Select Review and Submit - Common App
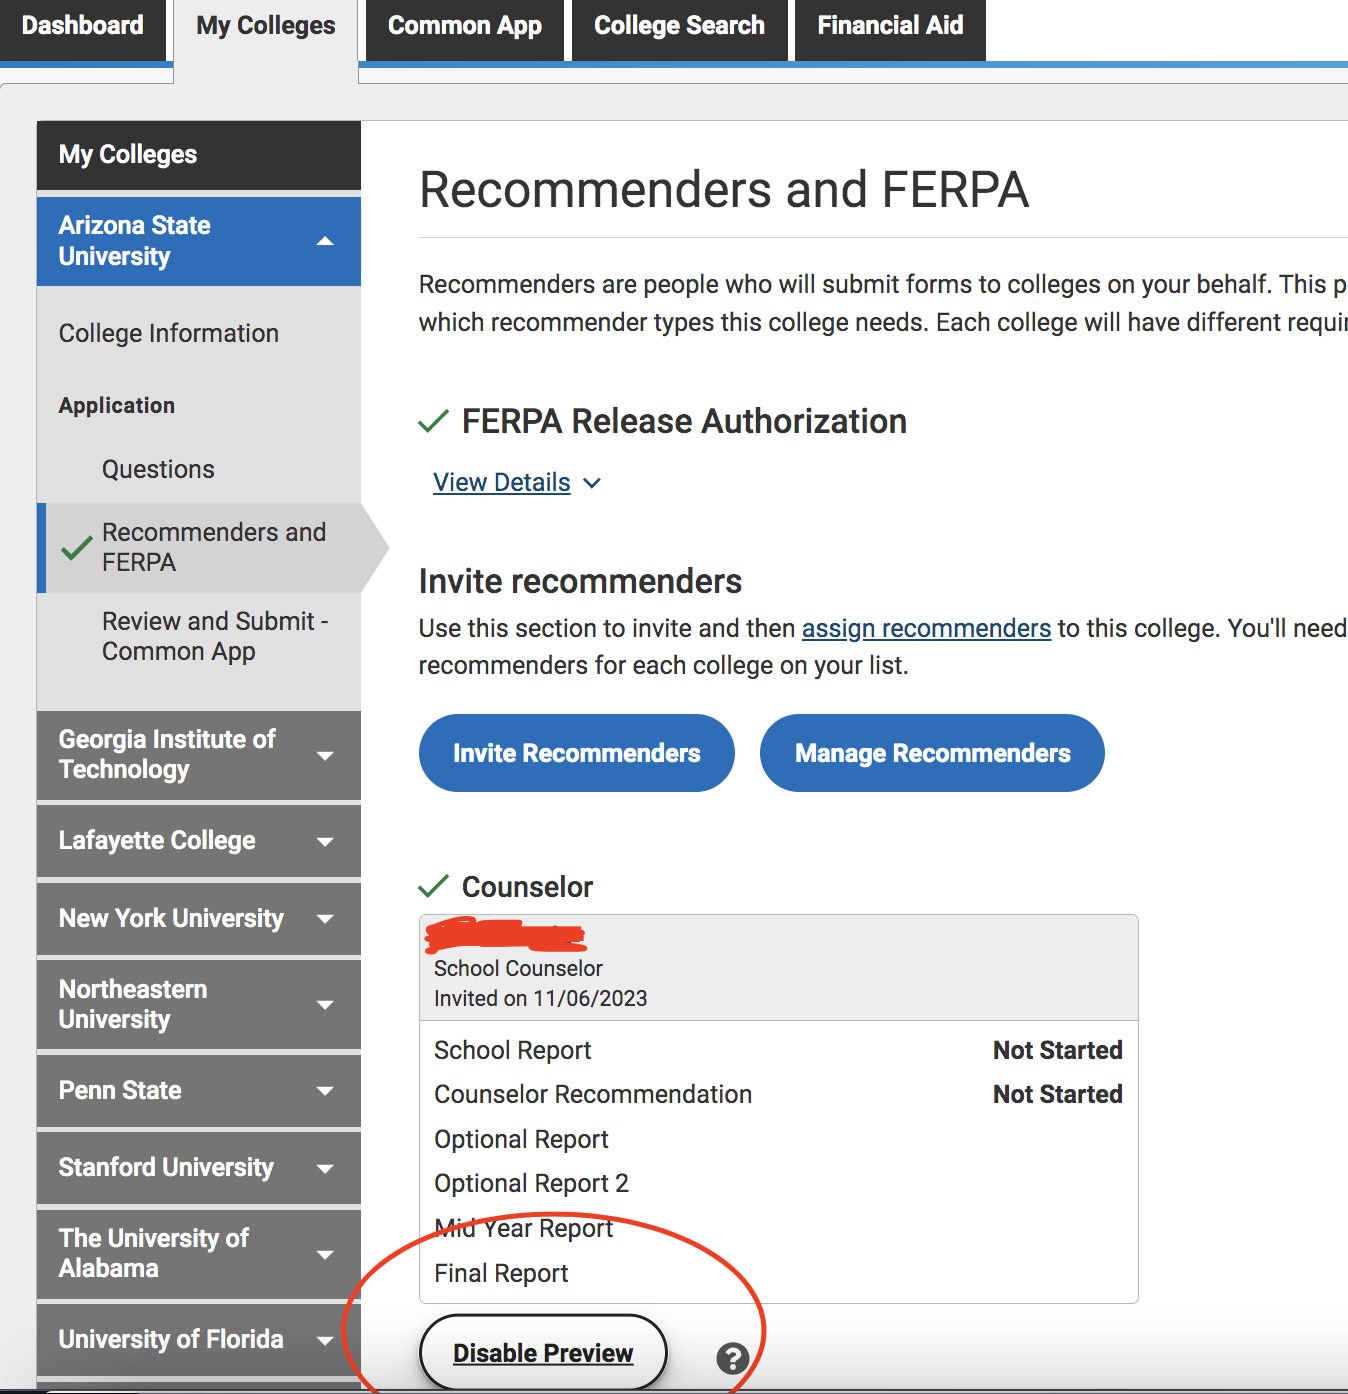The height and width of the screenshot is (1394, 1348). pos(215,636)
